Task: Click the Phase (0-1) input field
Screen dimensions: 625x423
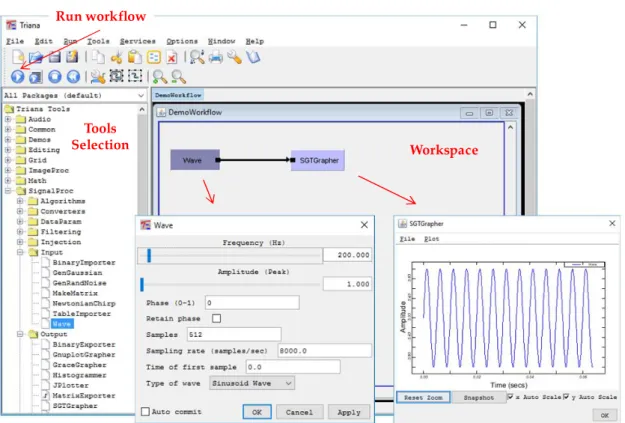Action: pyautogui.click(x=252, y=303)
